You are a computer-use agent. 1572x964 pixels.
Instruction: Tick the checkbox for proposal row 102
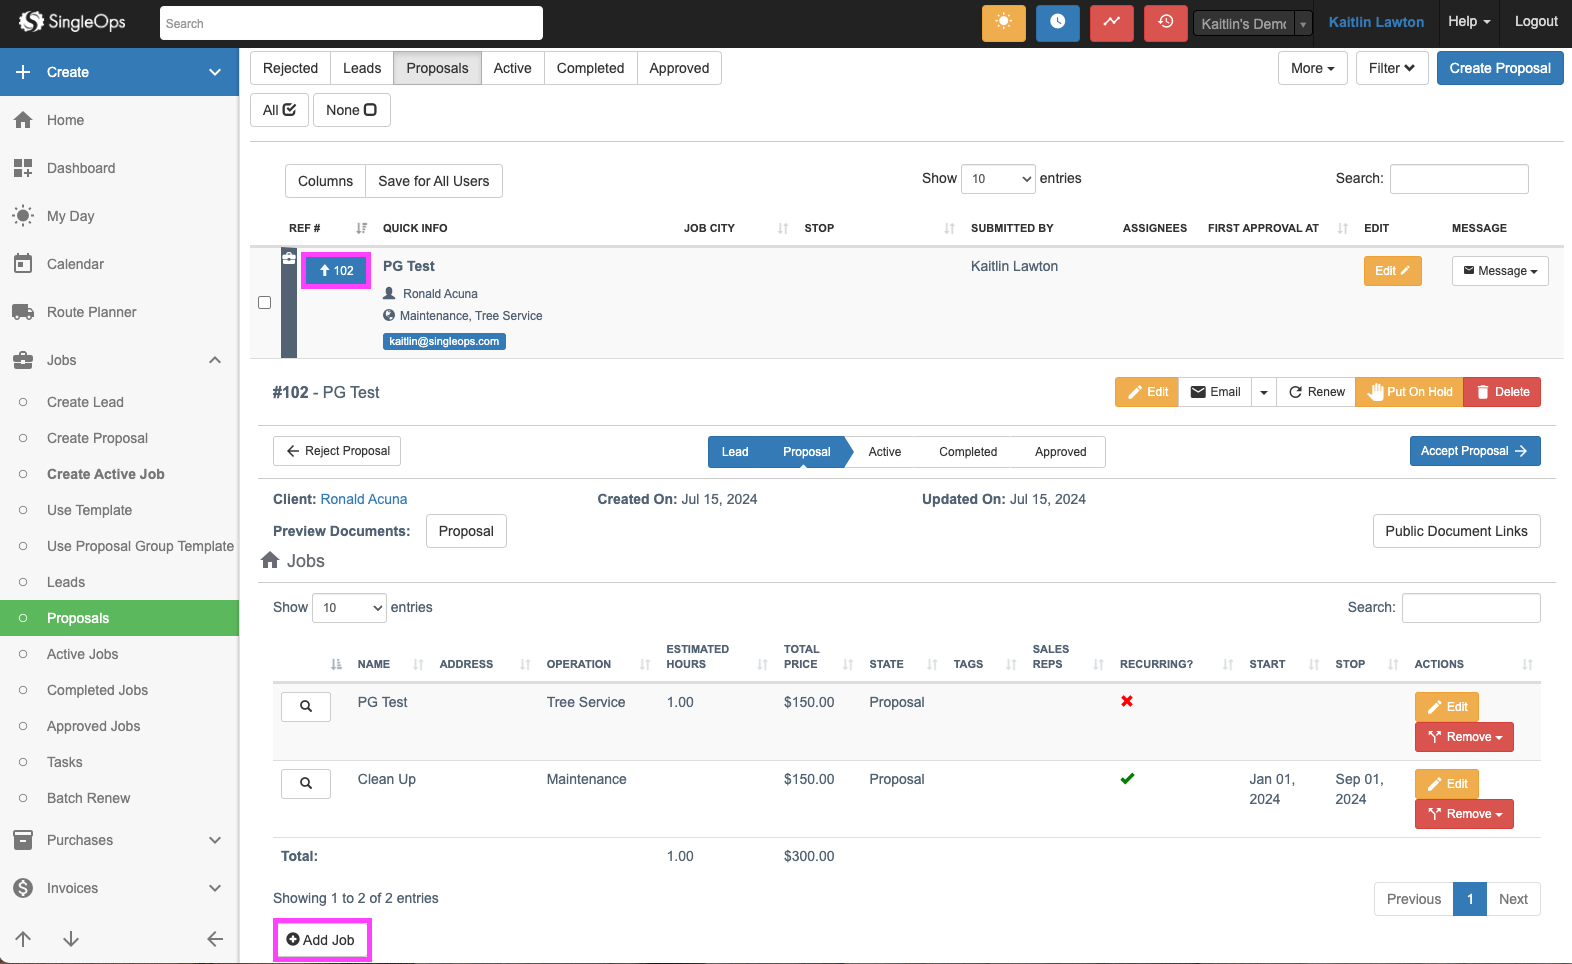tap(265, 302)
